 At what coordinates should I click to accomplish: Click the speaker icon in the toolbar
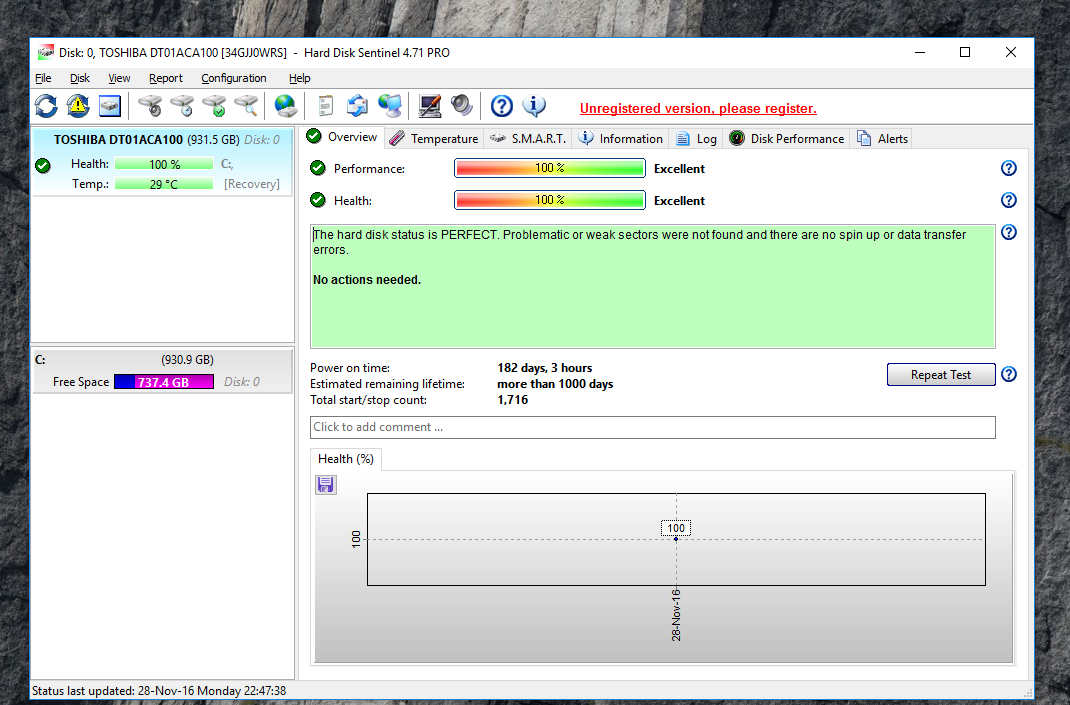click(x=461, y=106)
